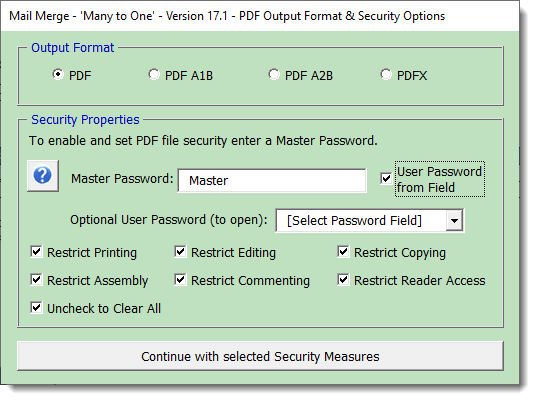
Task: Click the Security Properties group heading
Action: (85, 120)
